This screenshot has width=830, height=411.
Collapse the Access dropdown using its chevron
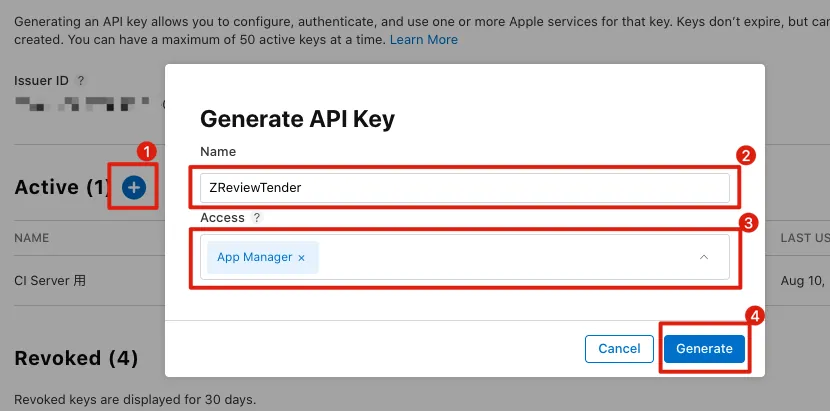[704, 257]
